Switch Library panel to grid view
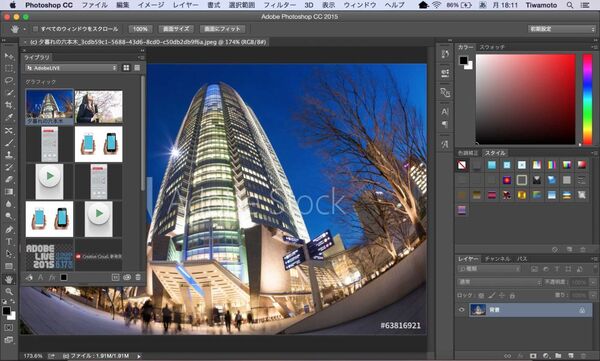Viewport: 600px width, 361px height. point(126,68)
